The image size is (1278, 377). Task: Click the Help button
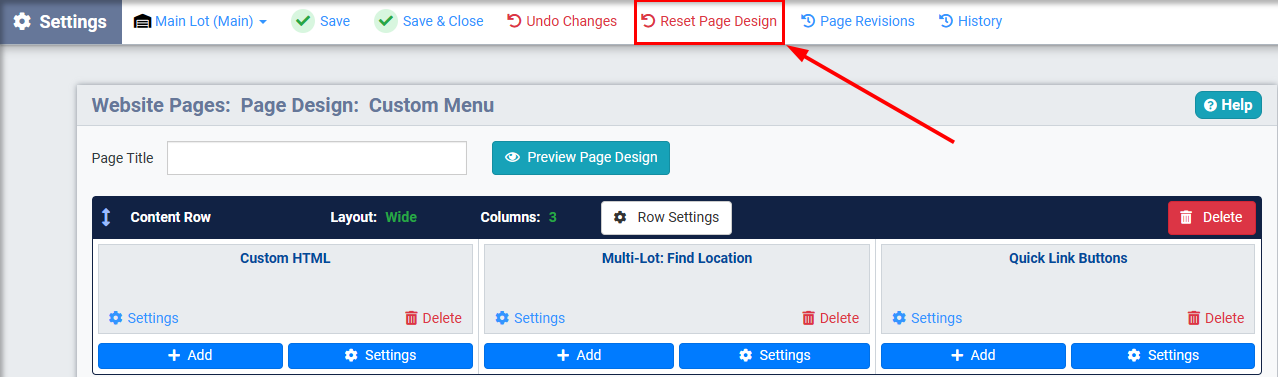1228,105
